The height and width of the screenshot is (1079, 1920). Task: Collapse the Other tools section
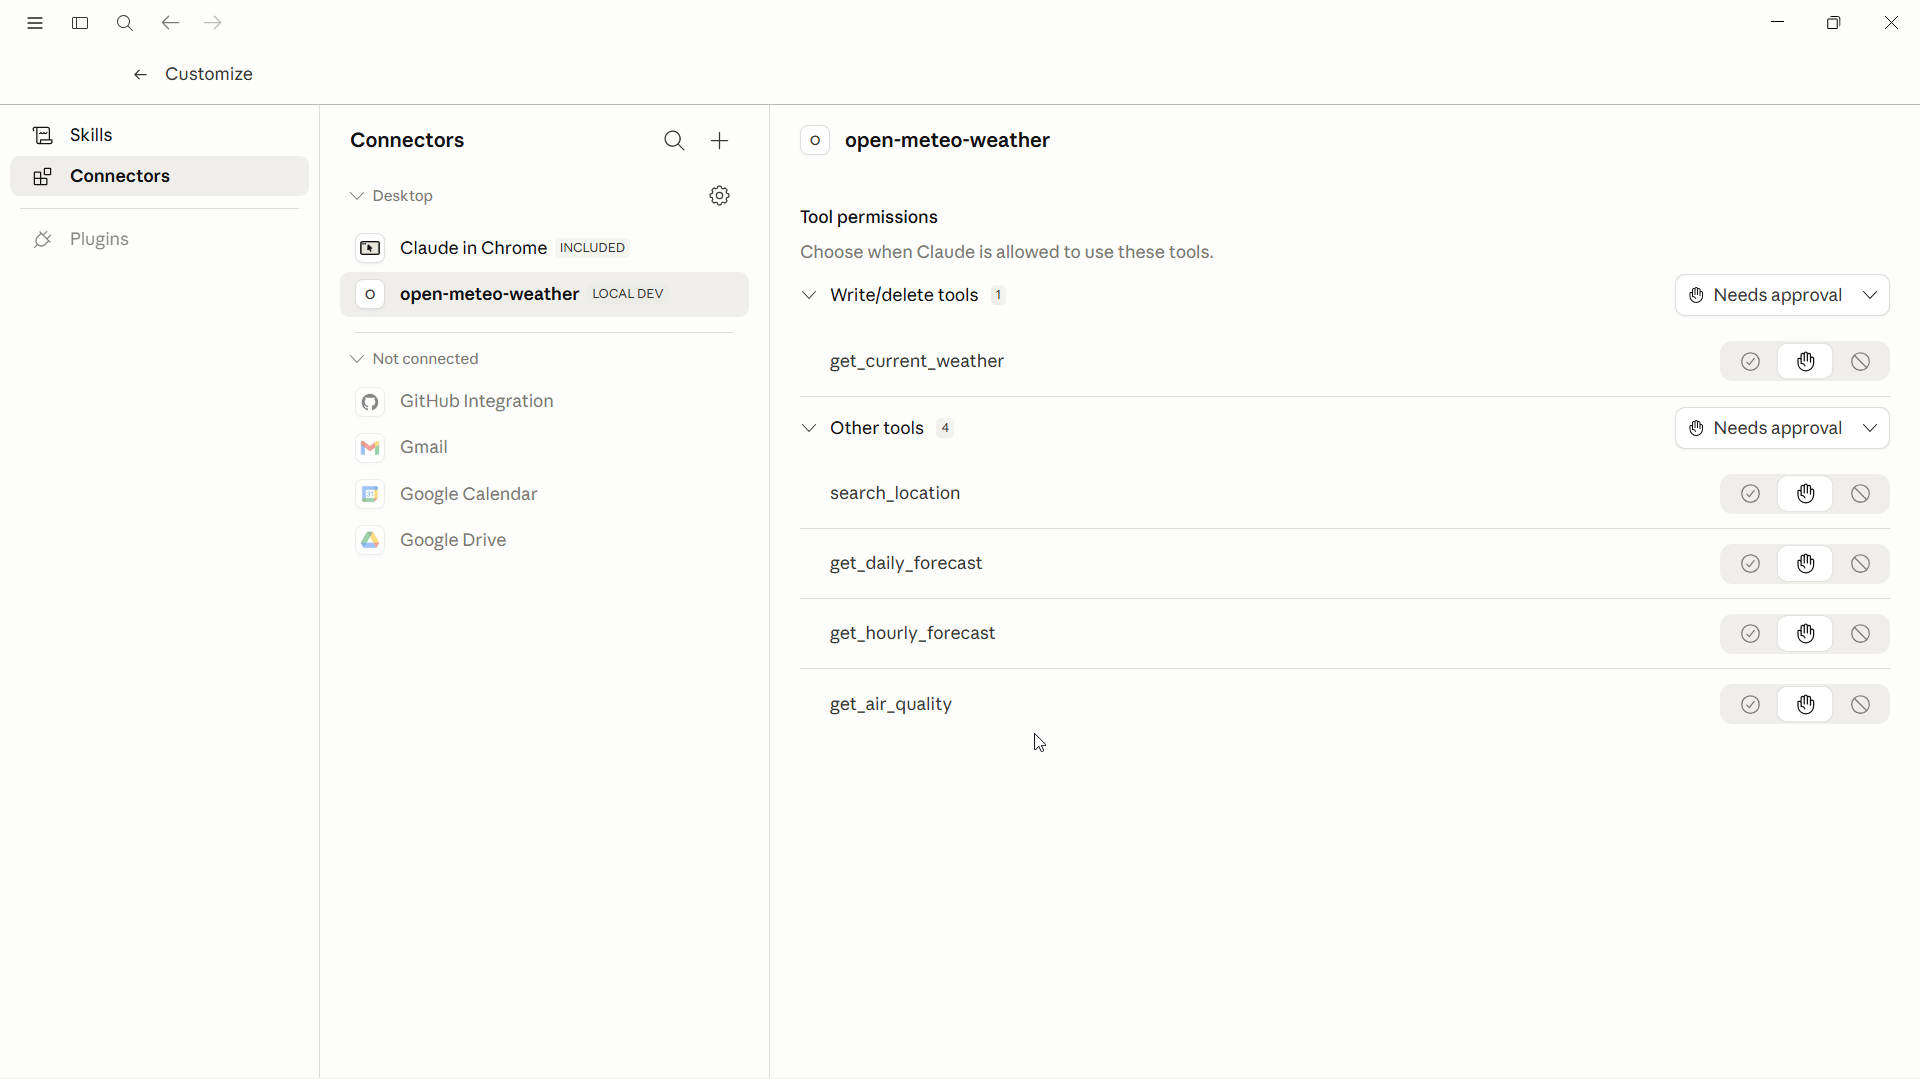[x=809, y=428]
